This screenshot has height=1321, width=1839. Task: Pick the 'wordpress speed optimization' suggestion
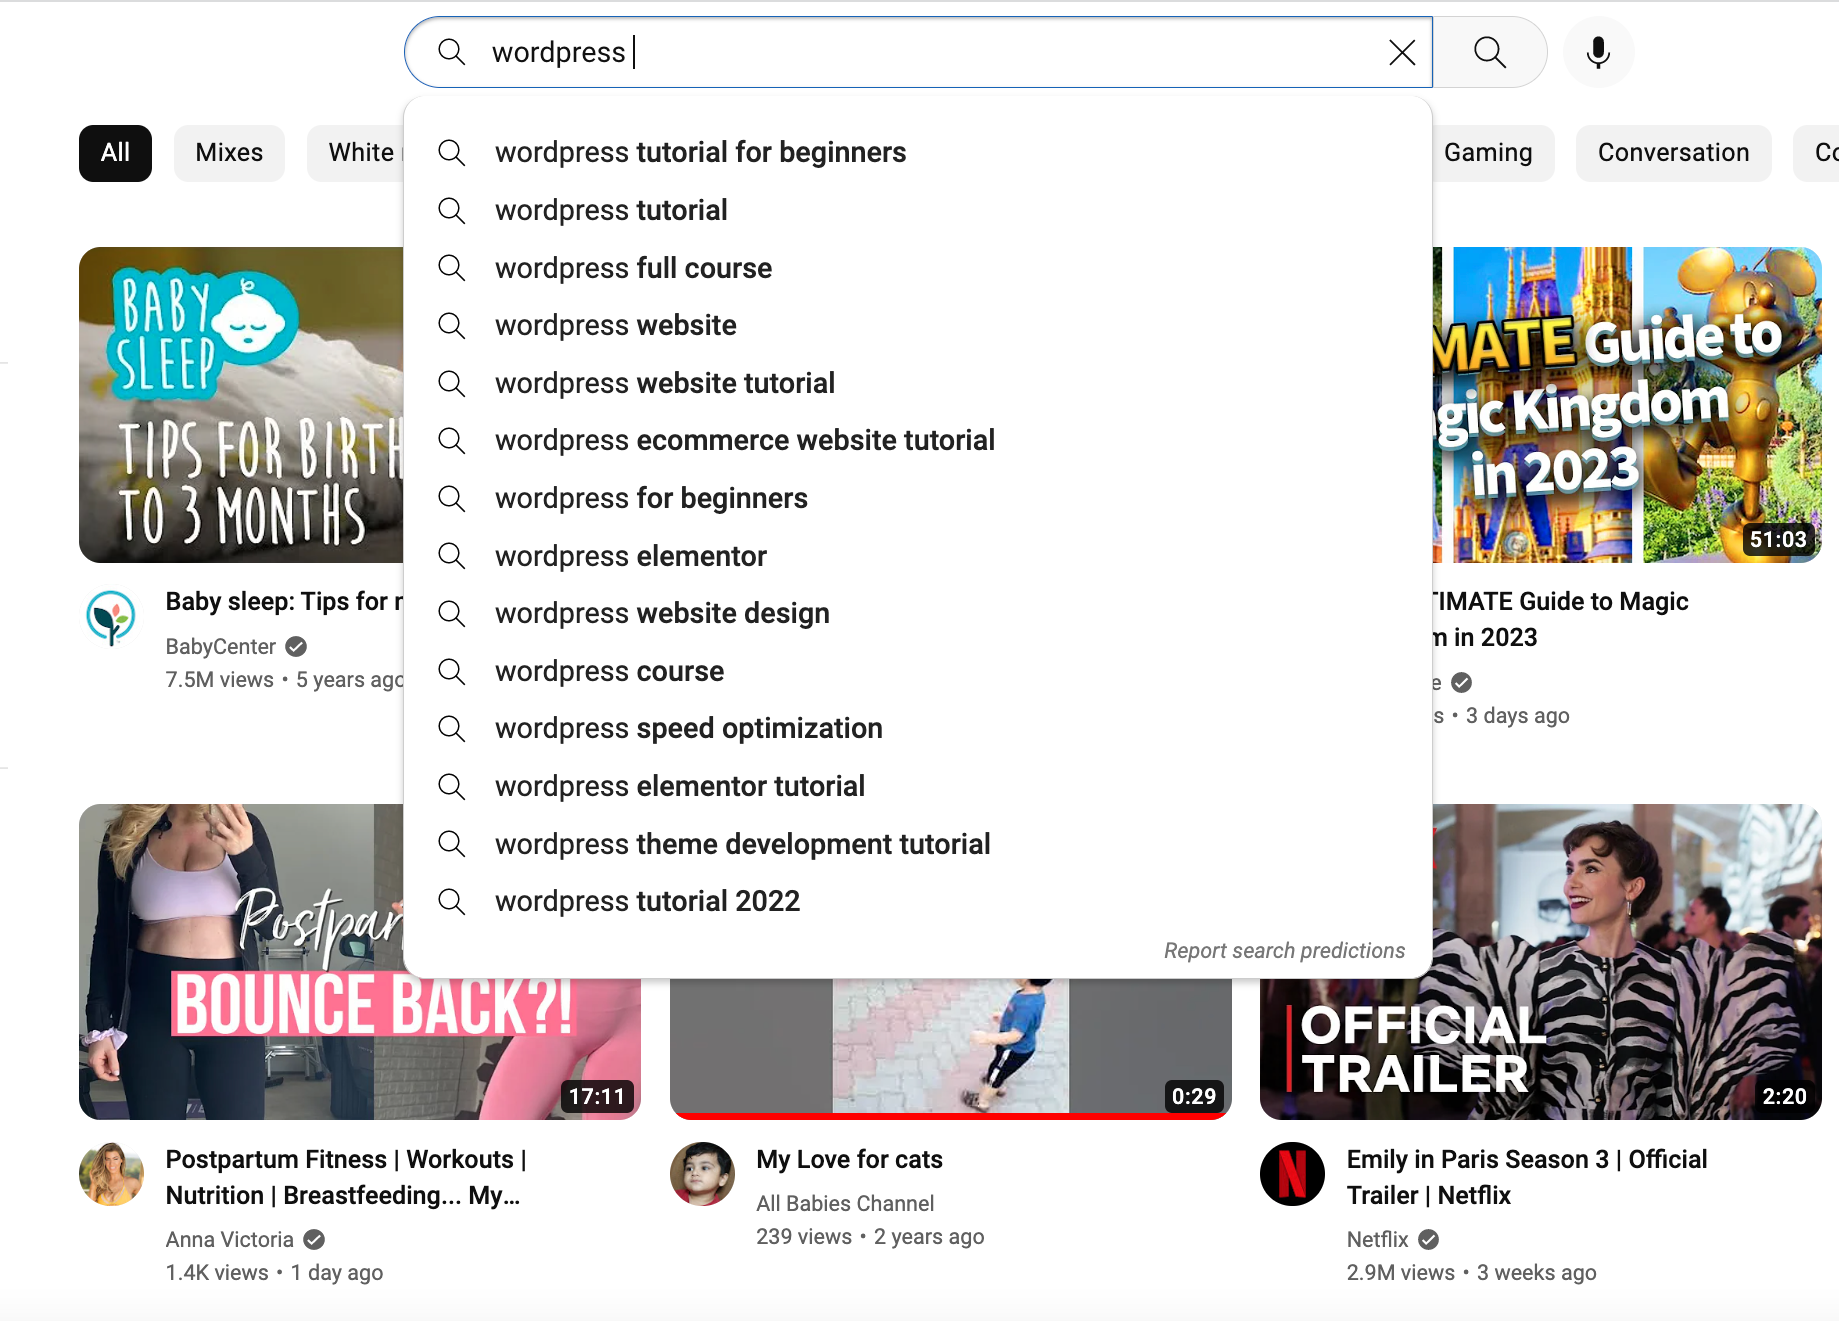tap(688, 728)
